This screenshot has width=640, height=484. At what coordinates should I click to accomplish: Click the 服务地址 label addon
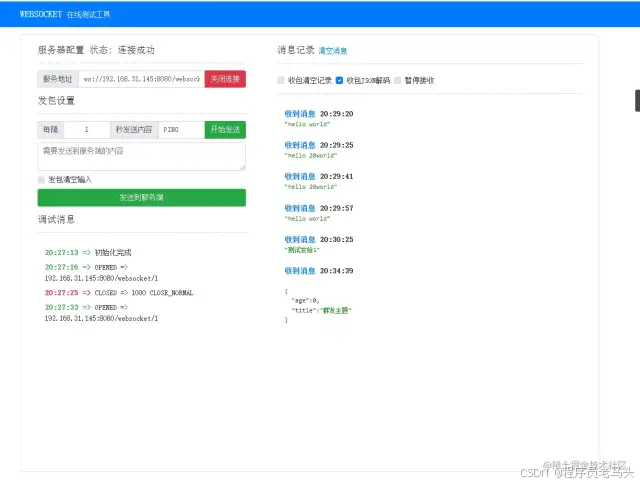point(57,78)
